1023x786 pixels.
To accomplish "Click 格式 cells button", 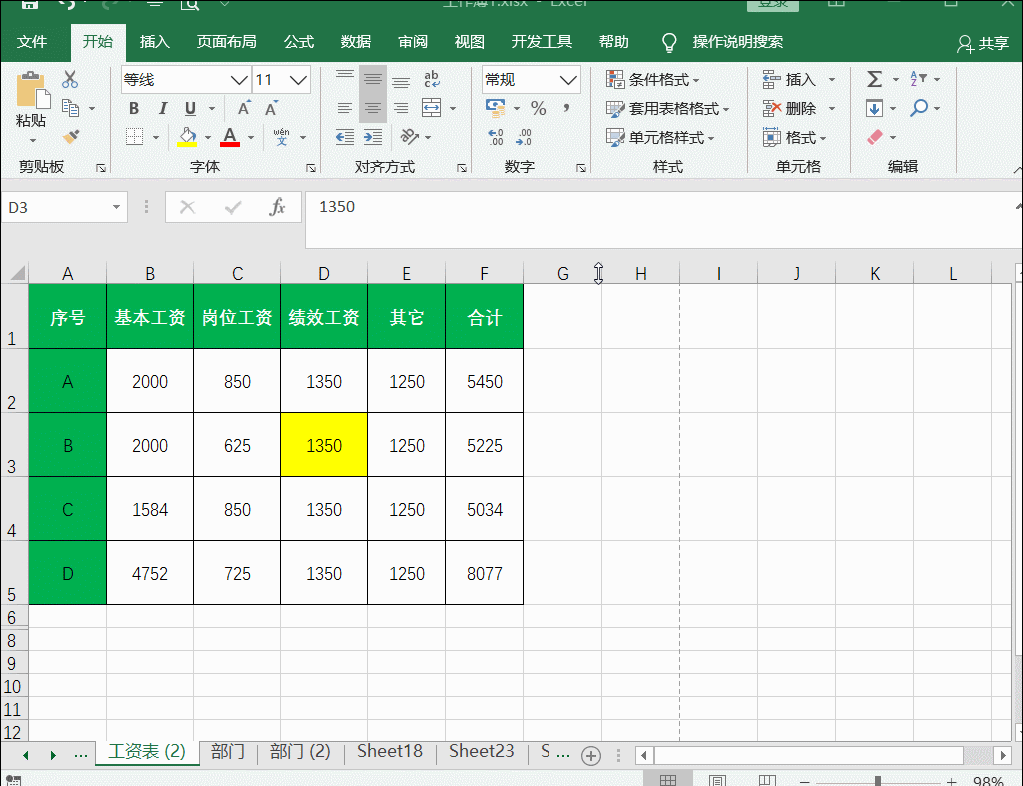I will point(795,137).
